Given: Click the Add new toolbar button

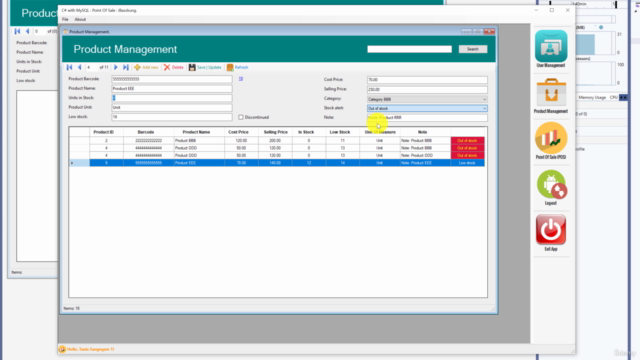Looking at the screenshot, I should click(x=146, y=67).
